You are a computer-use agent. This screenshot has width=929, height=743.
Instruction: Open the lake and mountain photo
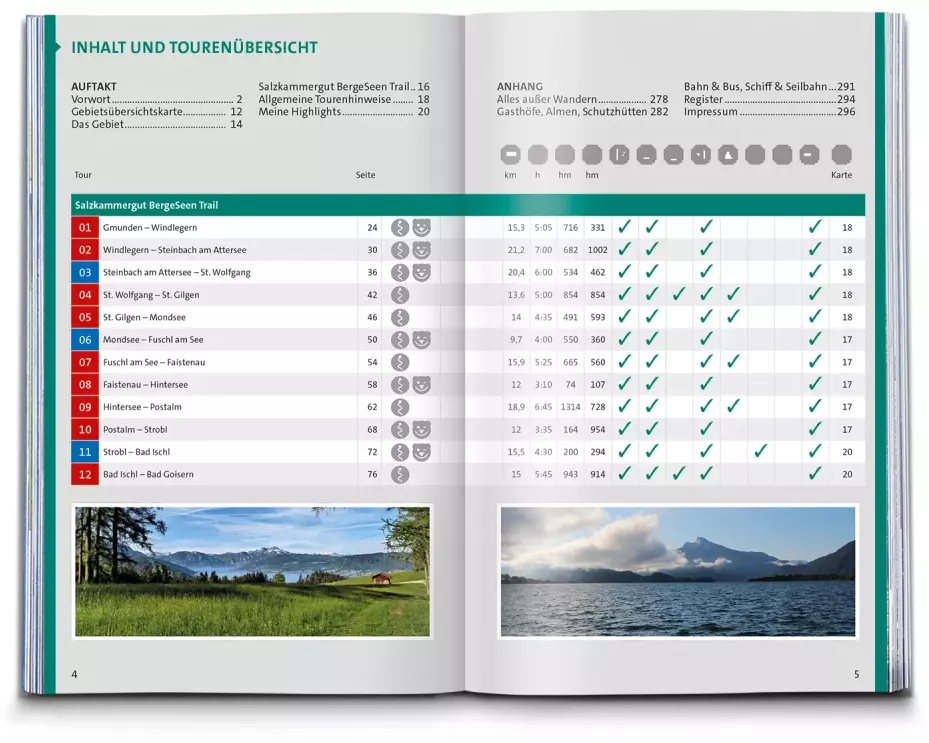[x=677, y=571]
